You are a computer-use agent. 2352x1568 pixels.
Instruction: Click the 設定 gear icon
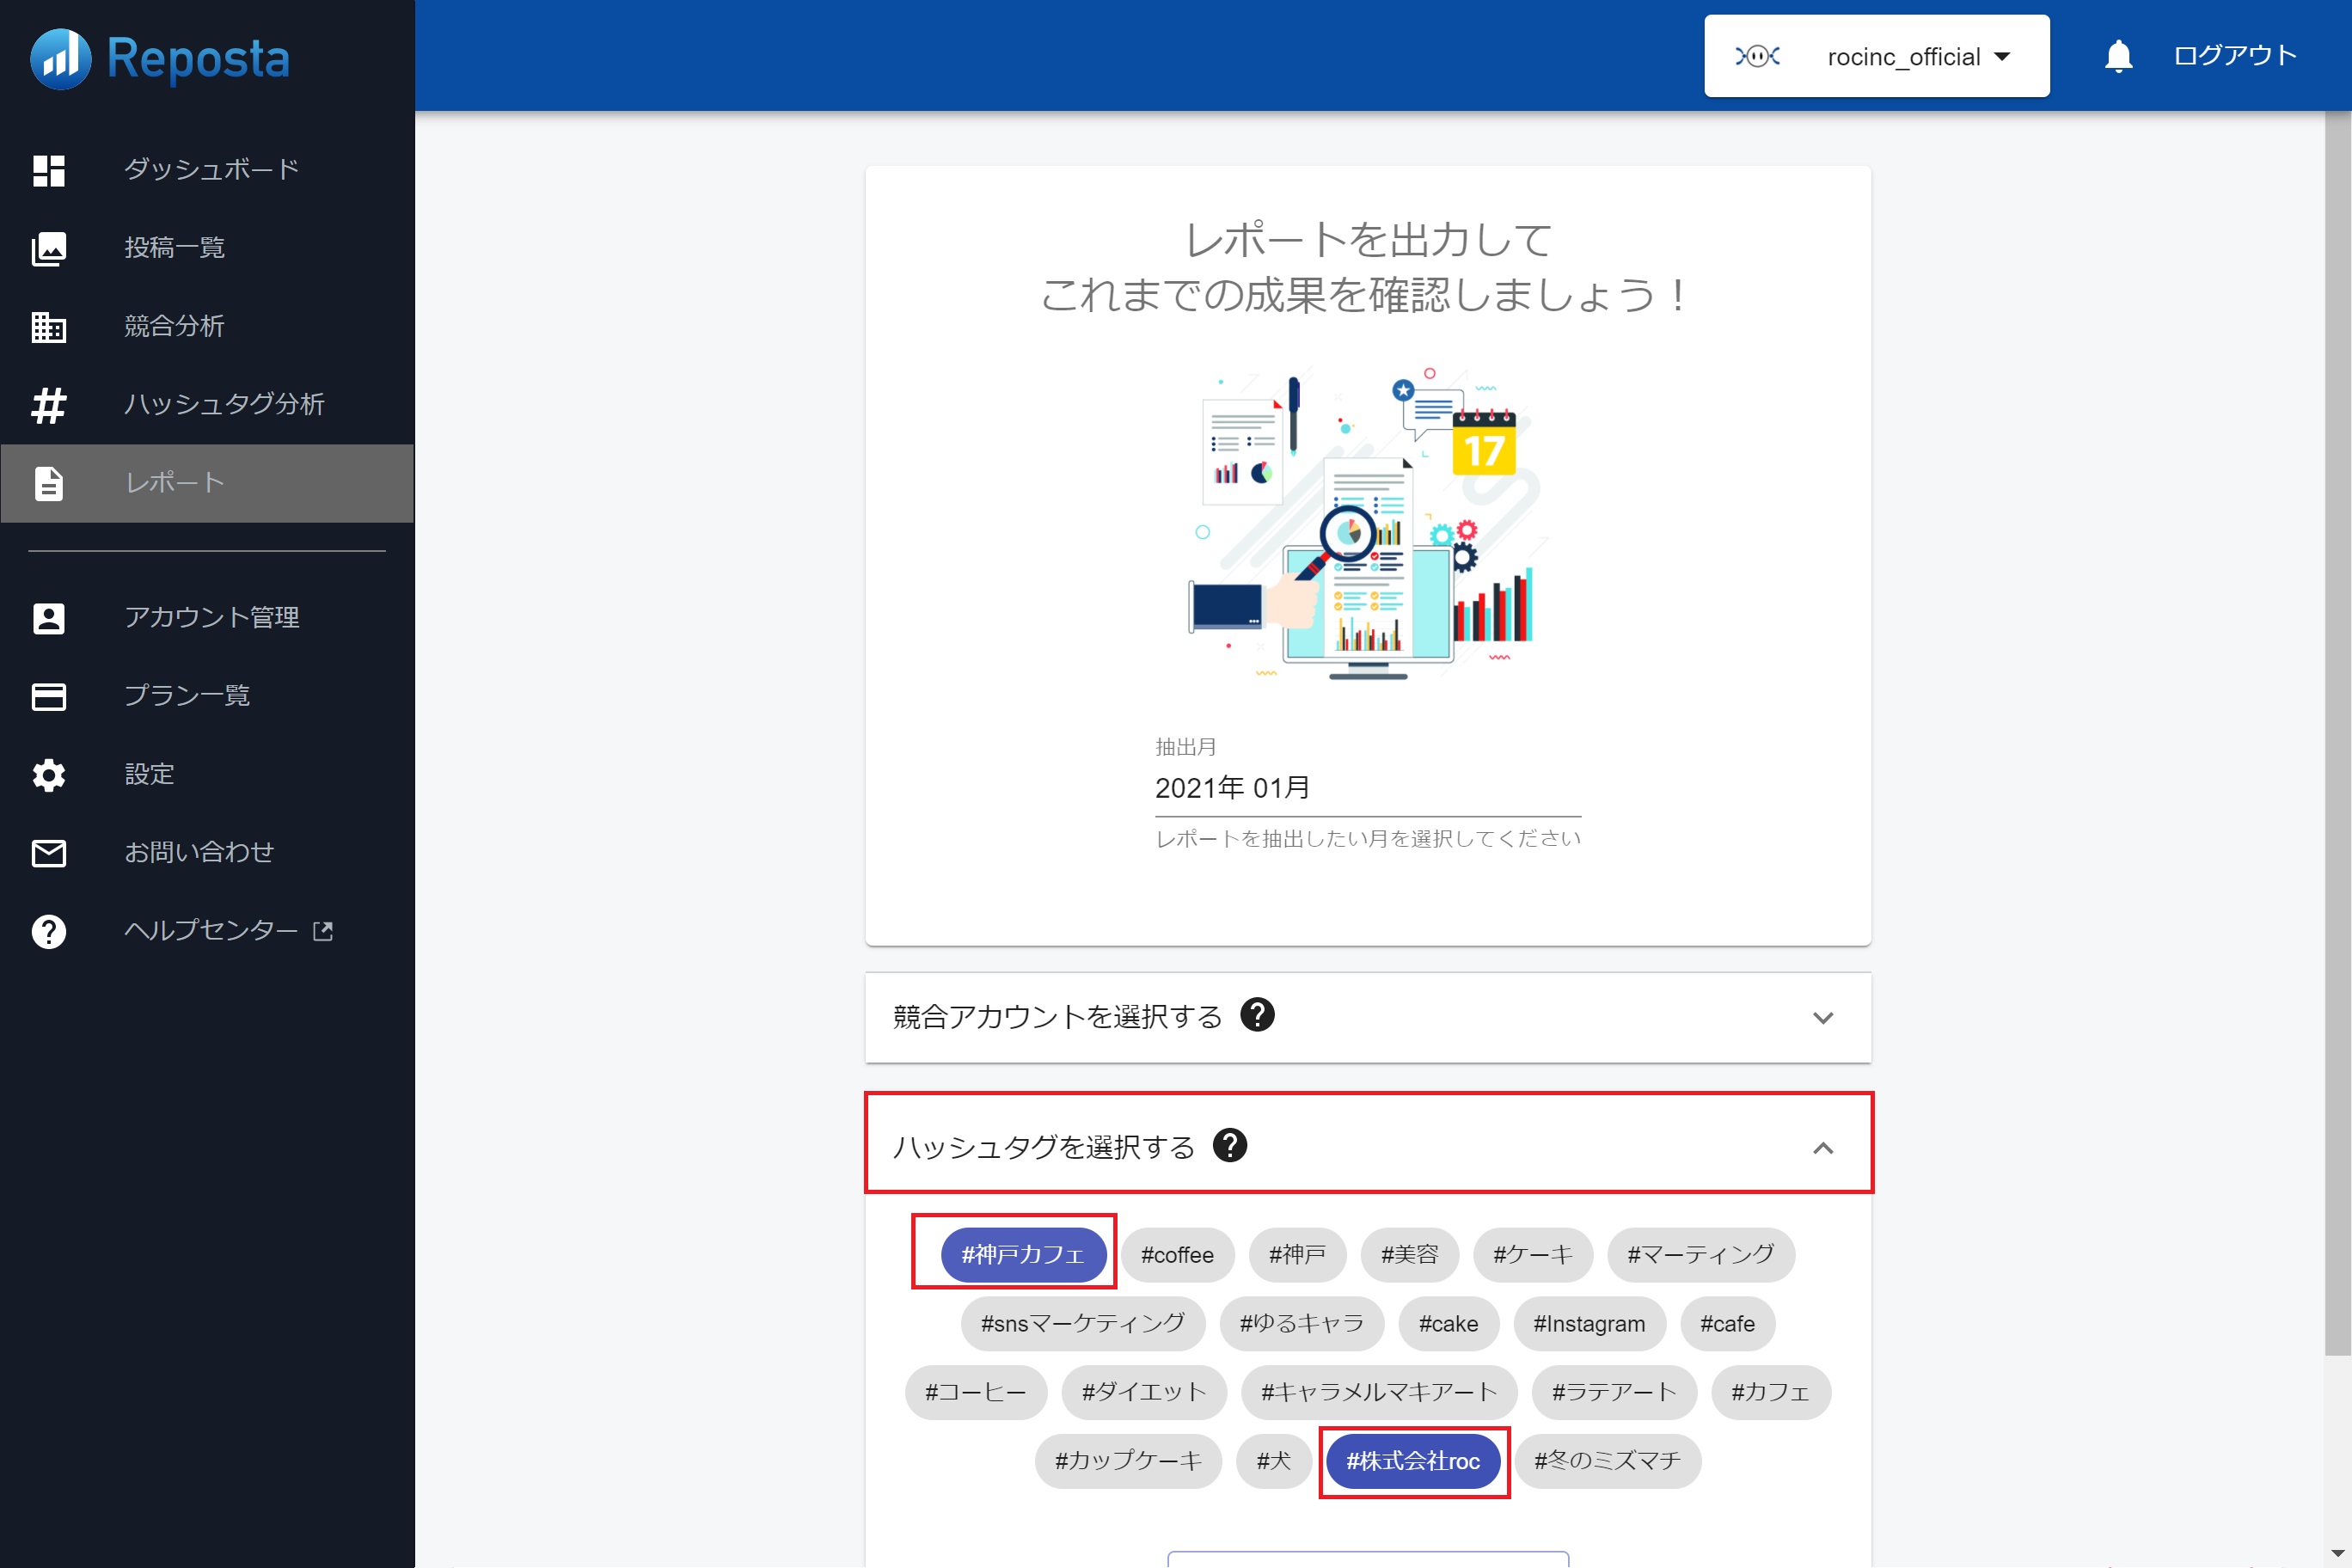[x=49, y=775]
